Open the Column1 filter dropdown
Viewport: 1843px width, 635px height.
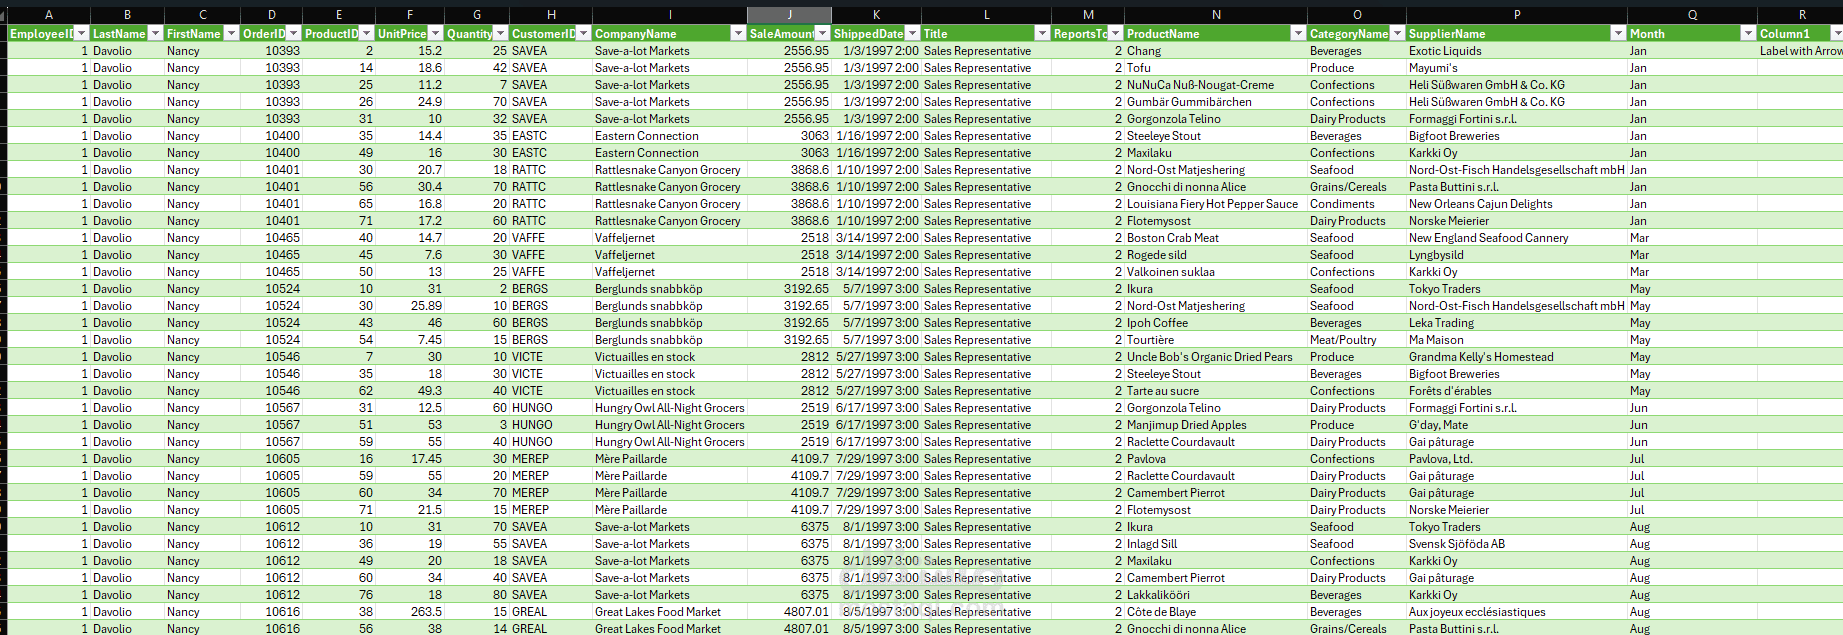pos(1836,33)
